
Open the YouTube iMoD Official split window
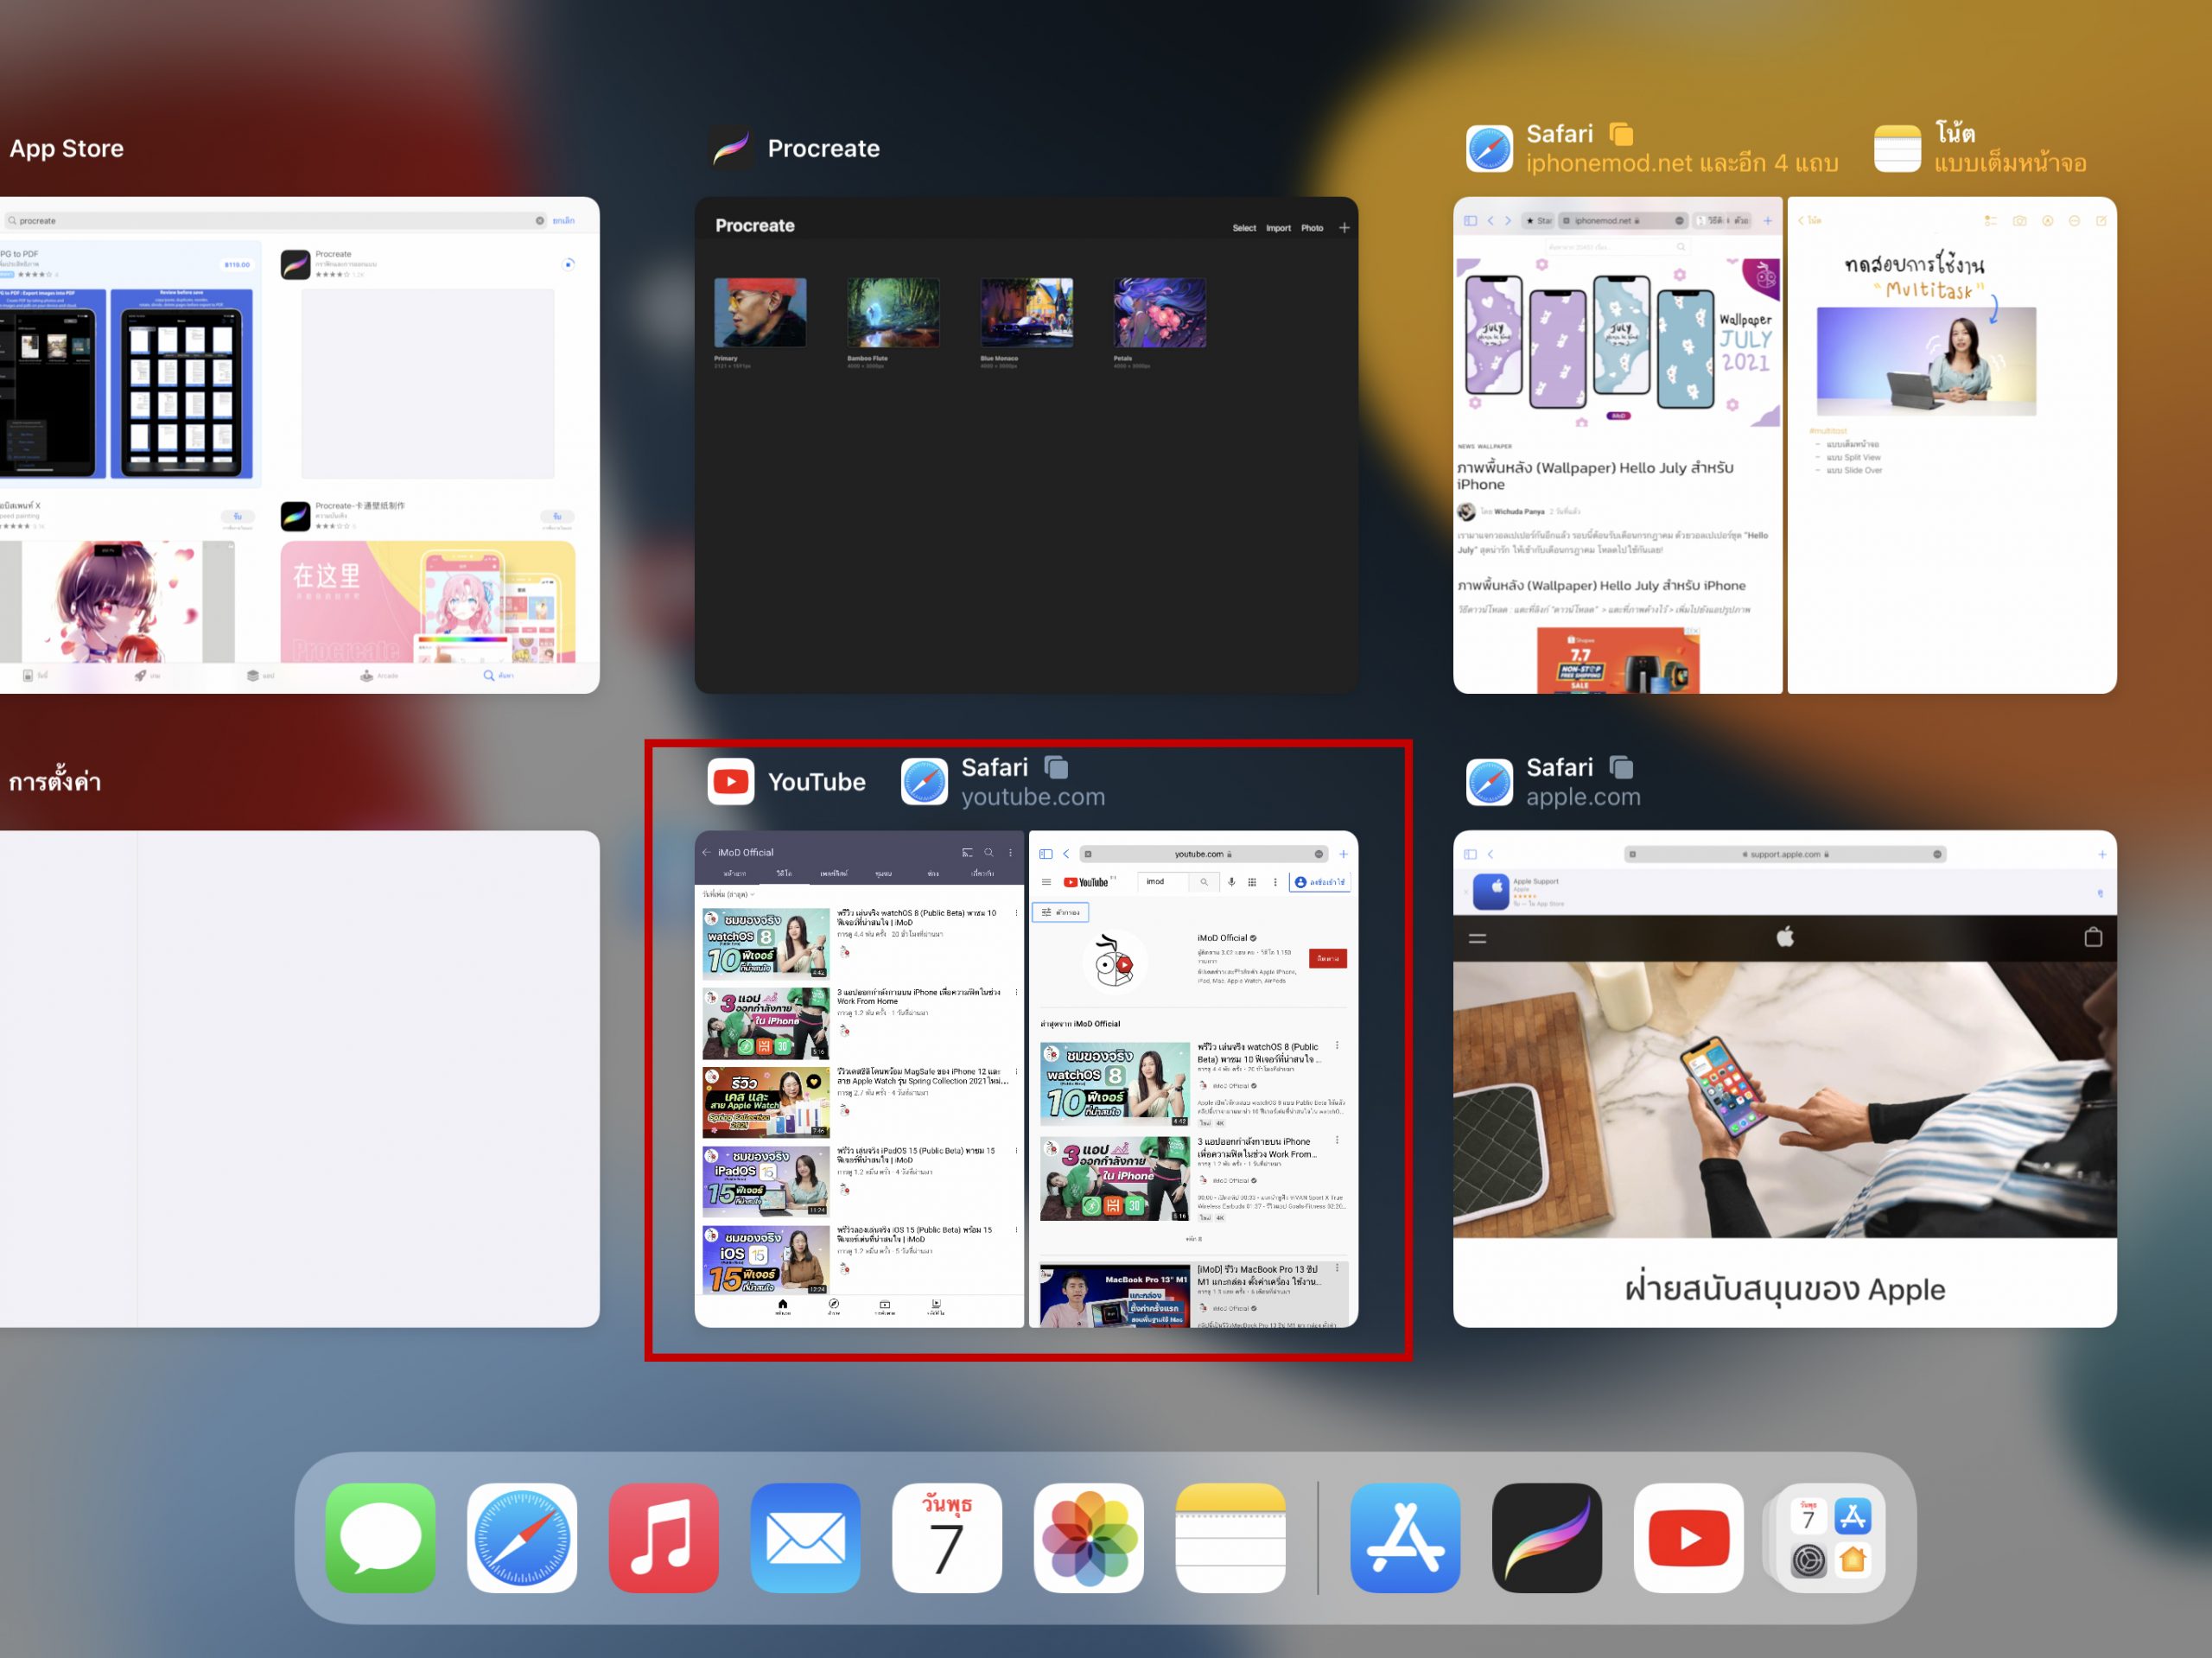point(859,1078)
